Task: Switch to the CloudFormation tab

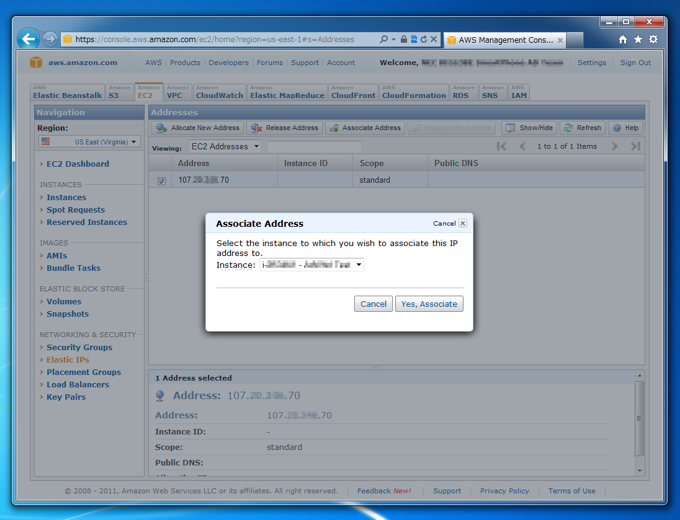Action: [414, 92]
